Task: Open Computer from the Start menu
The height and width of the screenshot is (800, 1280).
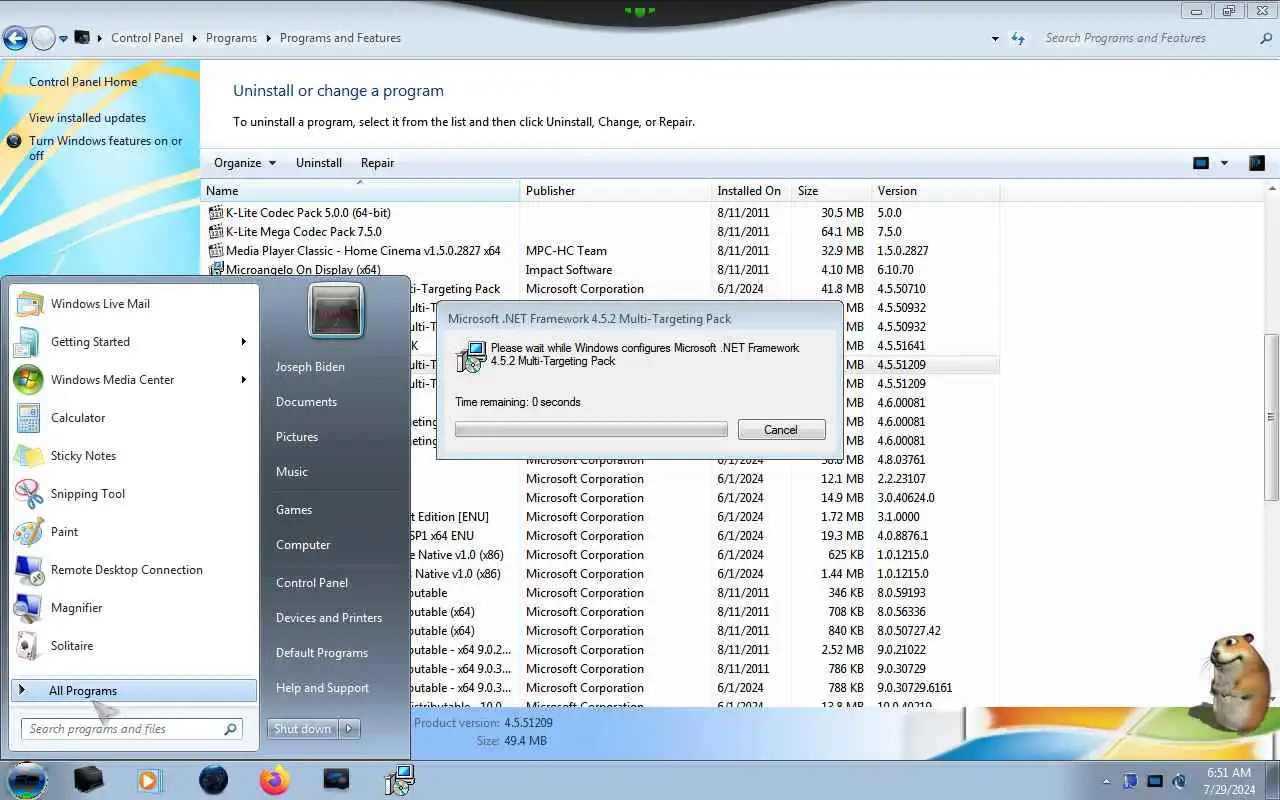Action: 303,545
